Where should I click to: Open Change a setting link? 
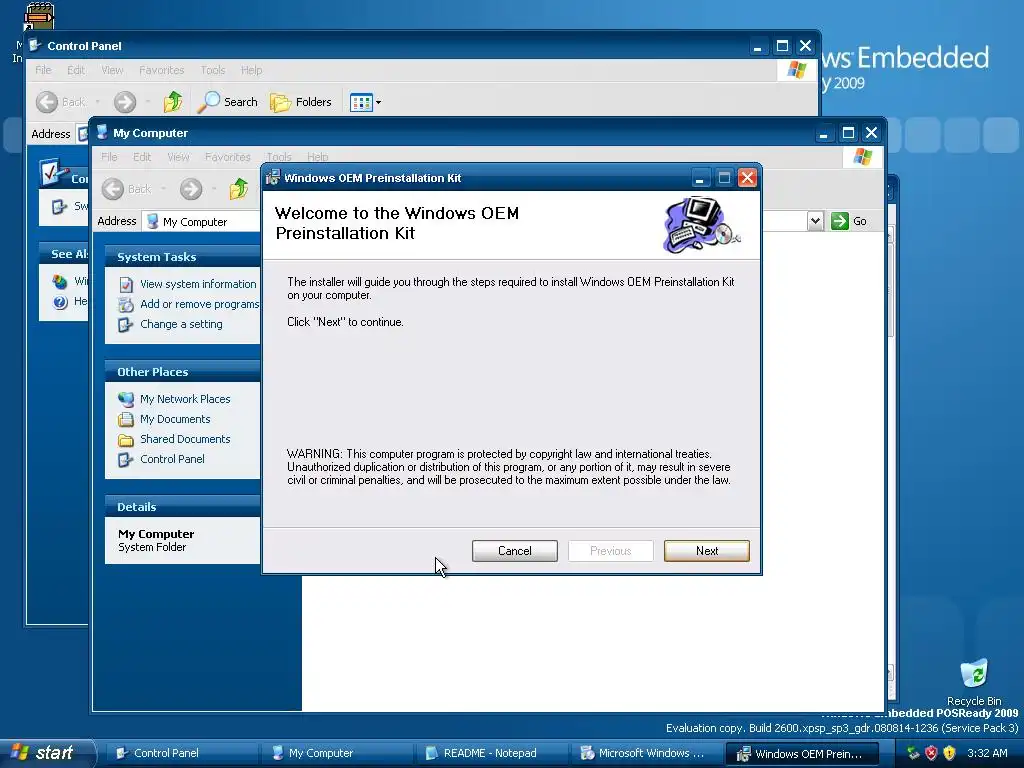[x=181, y=324]
